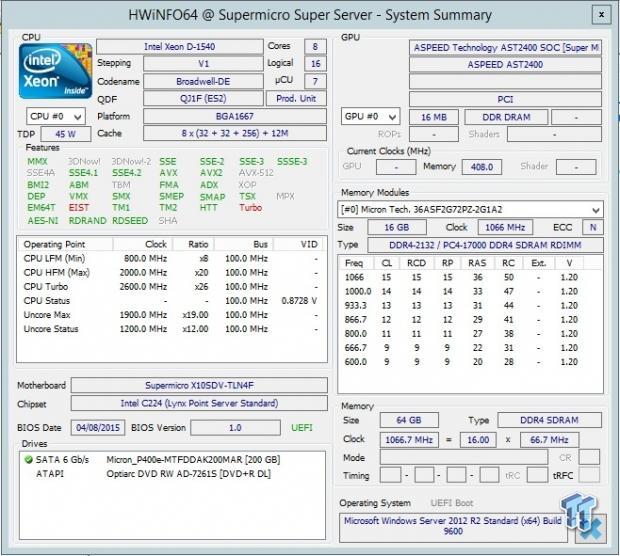
Task: Click the red EIST feature label
Action: 79,208
